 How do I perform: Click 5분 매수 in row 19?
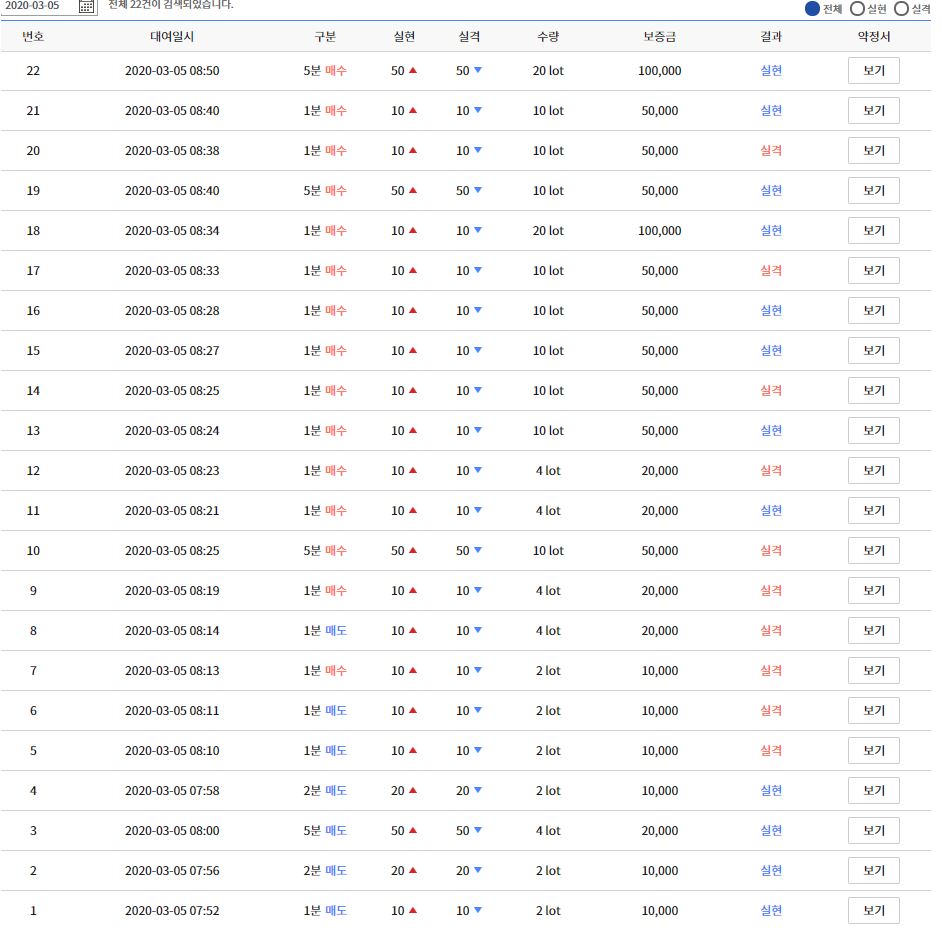[x=325, y=190]
